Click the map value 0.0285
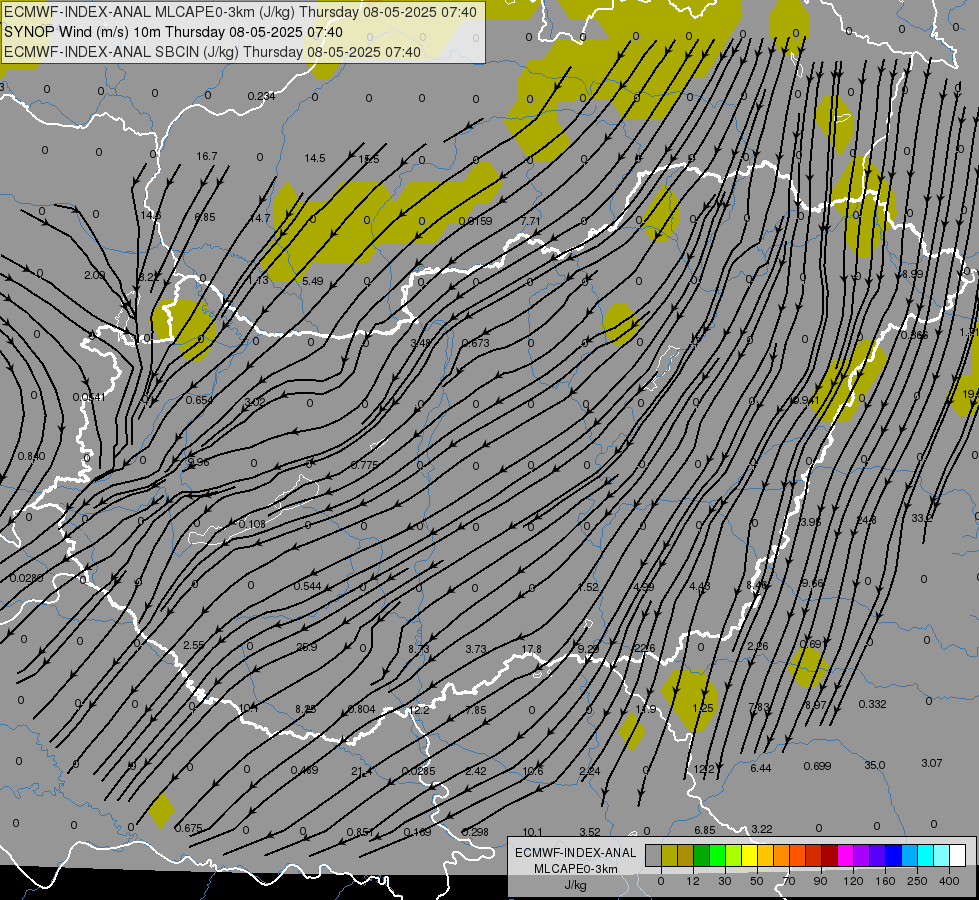979x900 pixels. (419, 771)
